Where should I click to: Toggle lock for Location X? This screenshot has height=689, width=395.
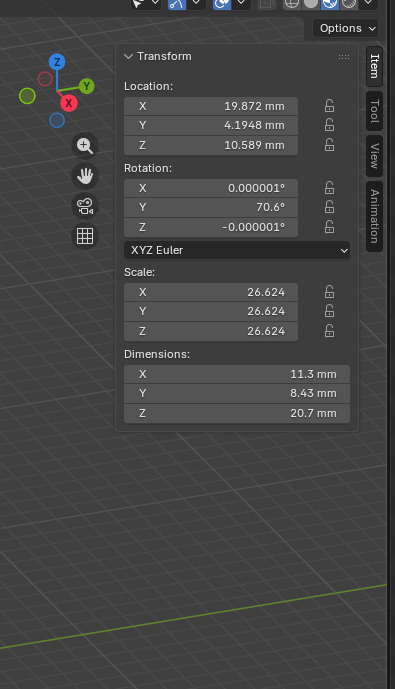point(330,106)
